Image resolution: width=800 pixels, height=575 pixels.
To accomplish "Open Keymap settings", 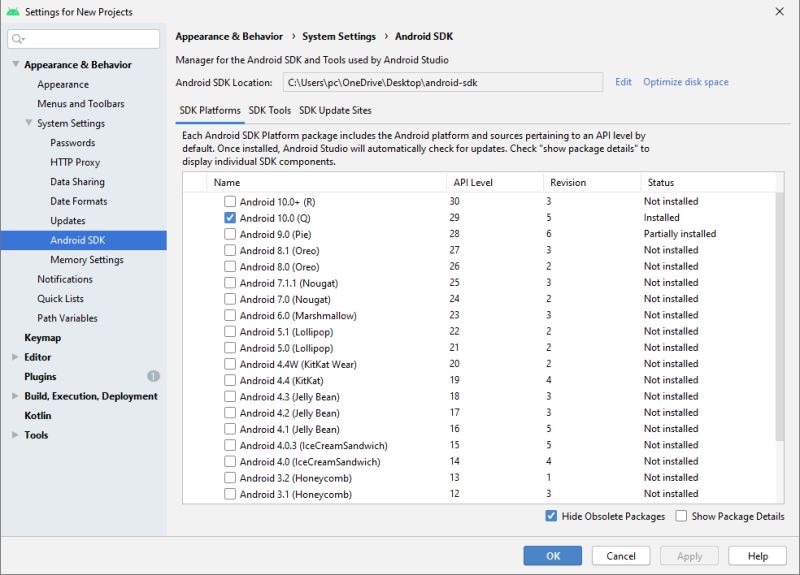I will (x=42, y=338).
